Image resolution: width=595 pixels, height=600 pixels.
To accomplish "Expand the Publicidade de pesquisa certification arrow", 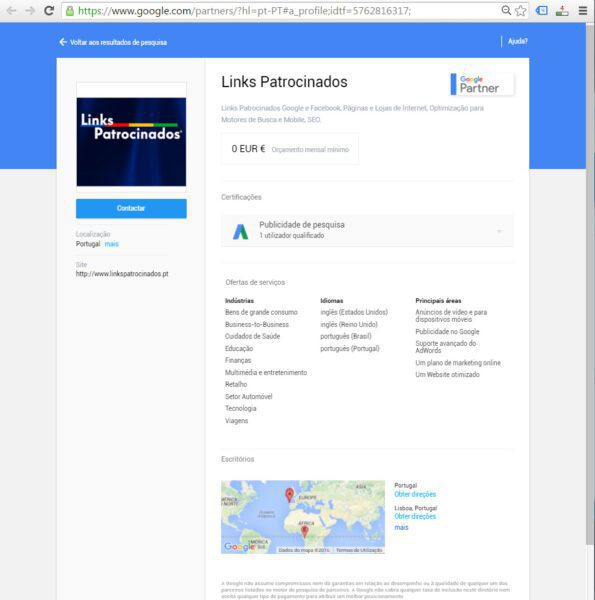I will (x=499, y=231).
